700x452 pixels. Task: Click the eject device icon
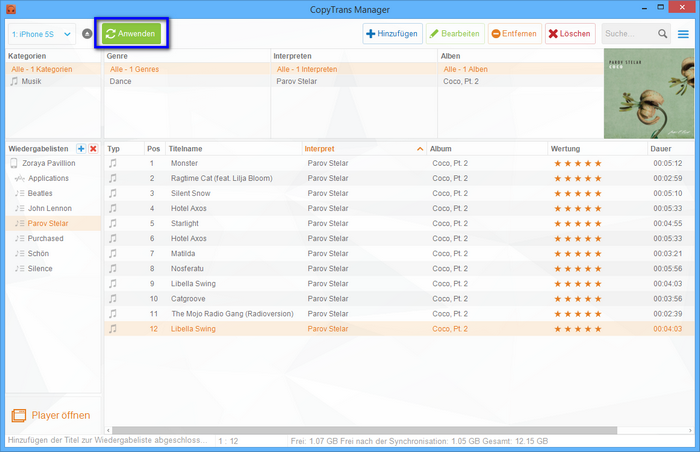87,34
